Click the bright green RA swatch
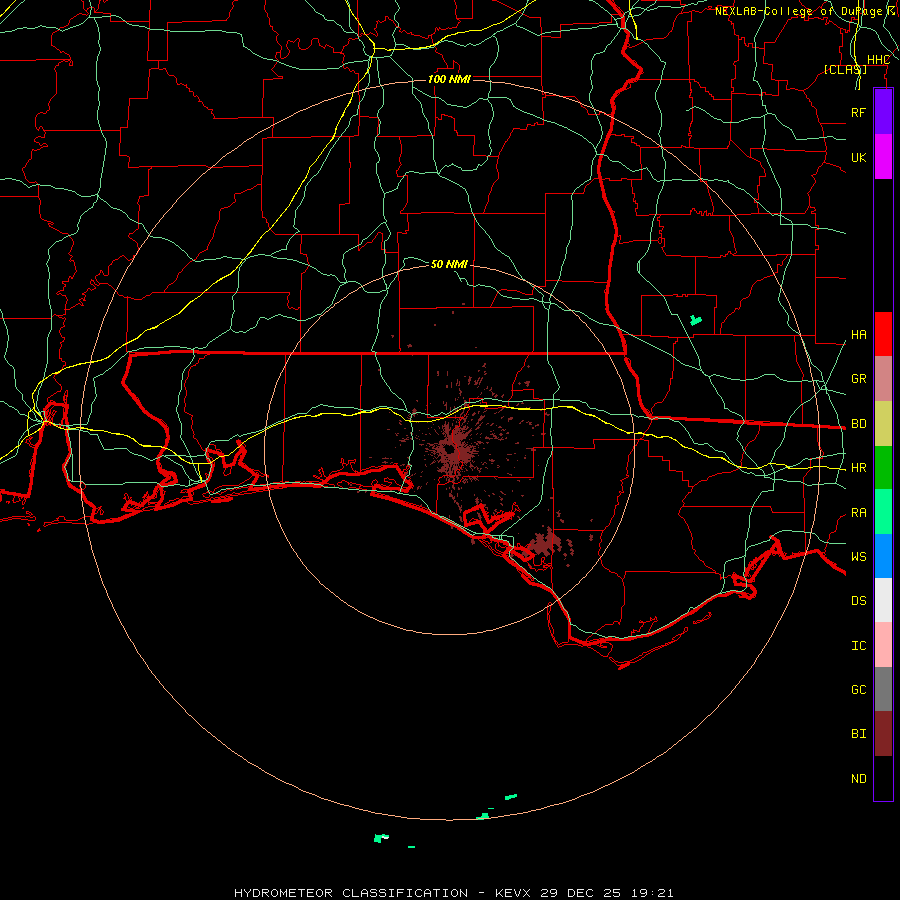Image resolution: width=900 pixels, height=900 pixels. [x=883, y=512]
